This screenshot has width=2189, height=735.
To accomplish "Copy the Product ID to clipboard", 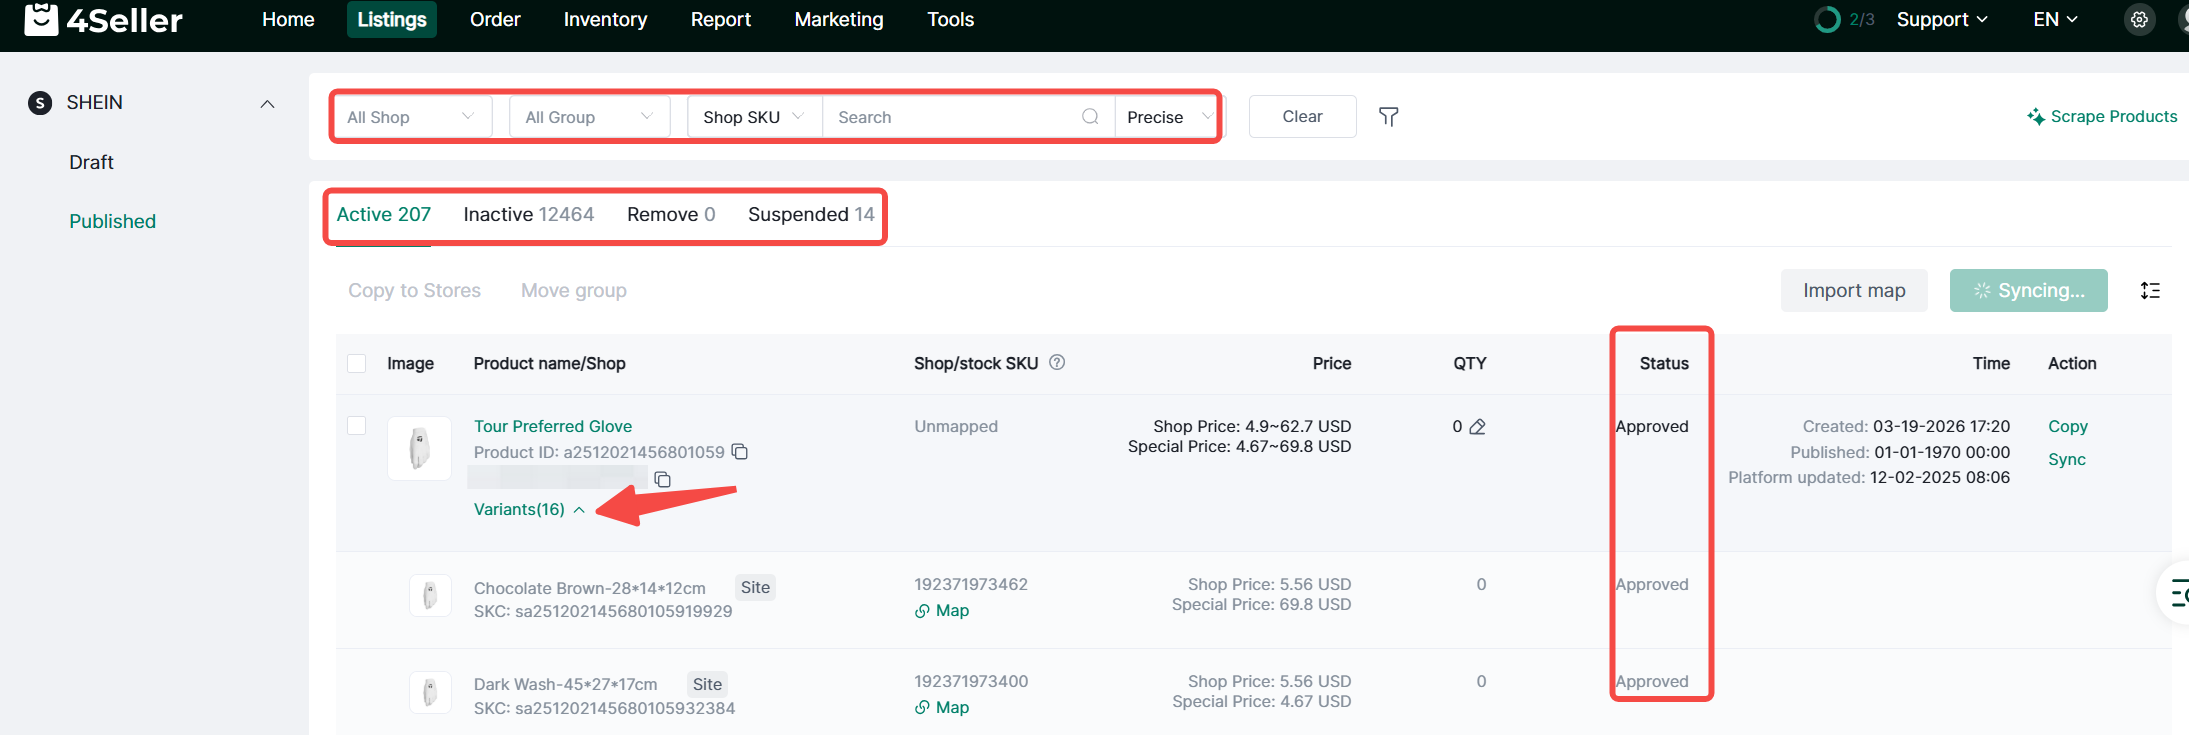I will coord(740,452).
